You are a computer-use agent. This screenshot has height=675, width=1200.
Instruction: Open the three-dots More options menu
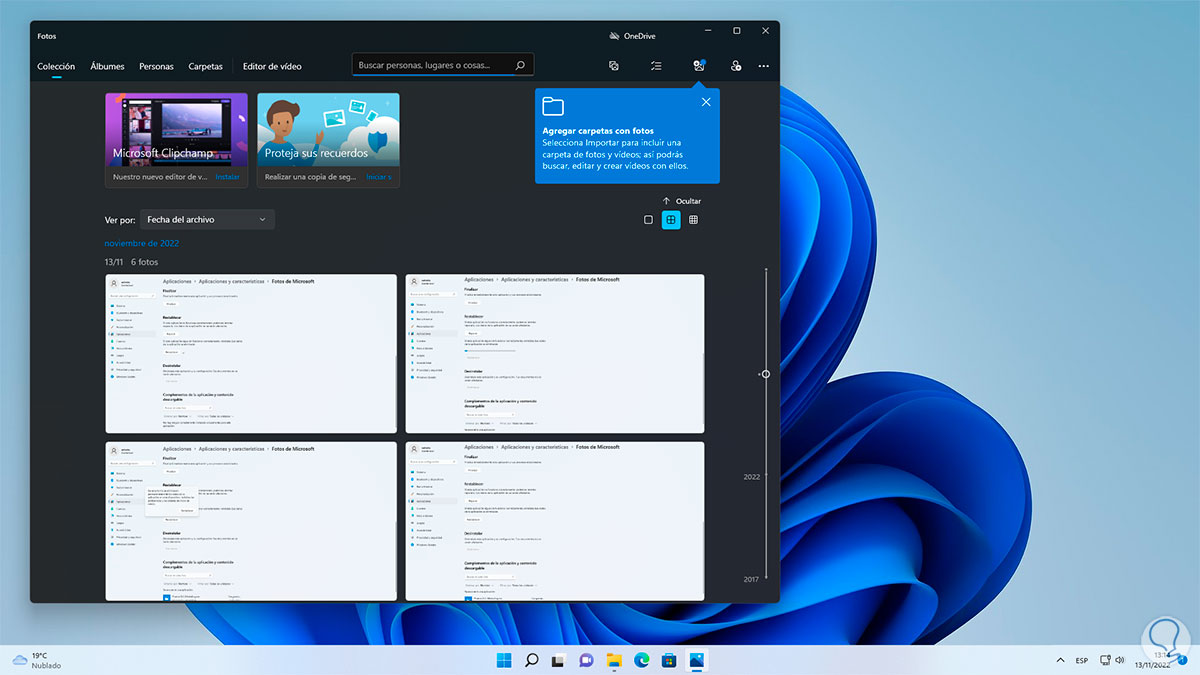(764, 66)
